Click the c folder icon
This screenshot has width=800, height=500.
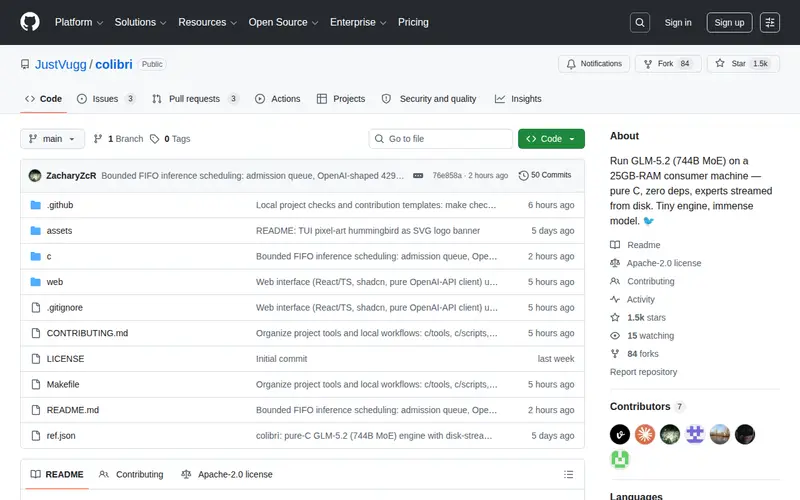click(x=35, y=256)
